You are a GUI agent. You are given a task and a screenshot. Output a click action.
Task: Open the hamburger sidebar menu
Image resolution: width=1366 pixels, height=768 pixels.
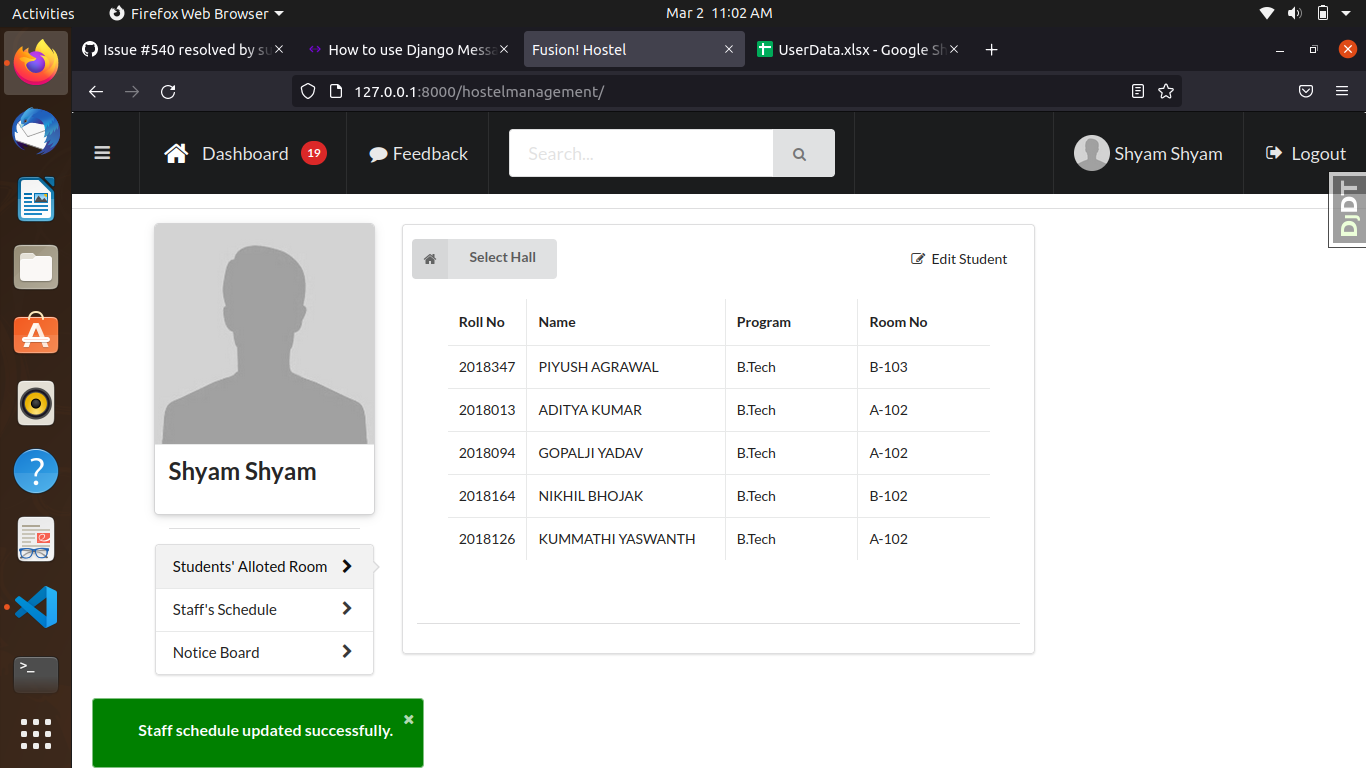pyautogui.click(x=102, y=153)
